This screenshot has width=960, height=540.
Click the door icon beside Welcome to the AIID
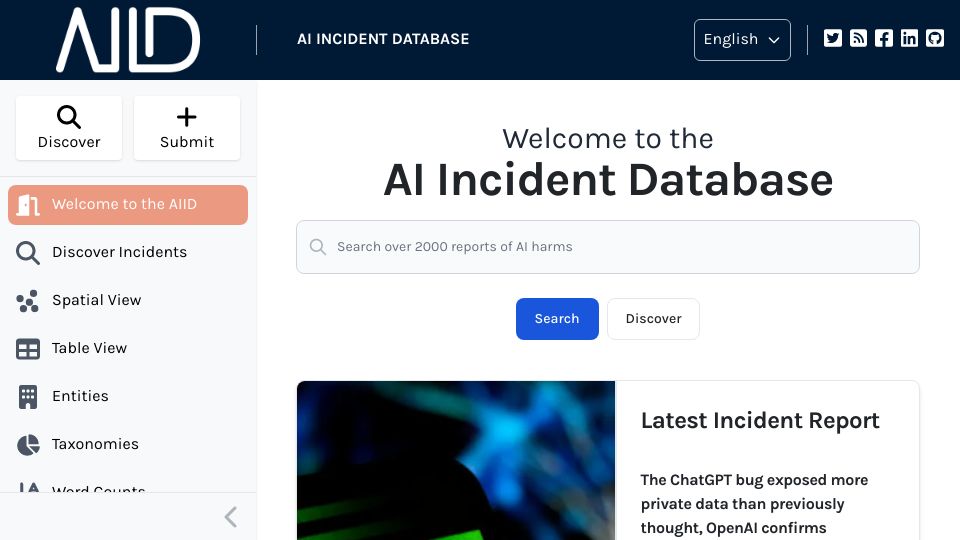[x=28, y=204]
